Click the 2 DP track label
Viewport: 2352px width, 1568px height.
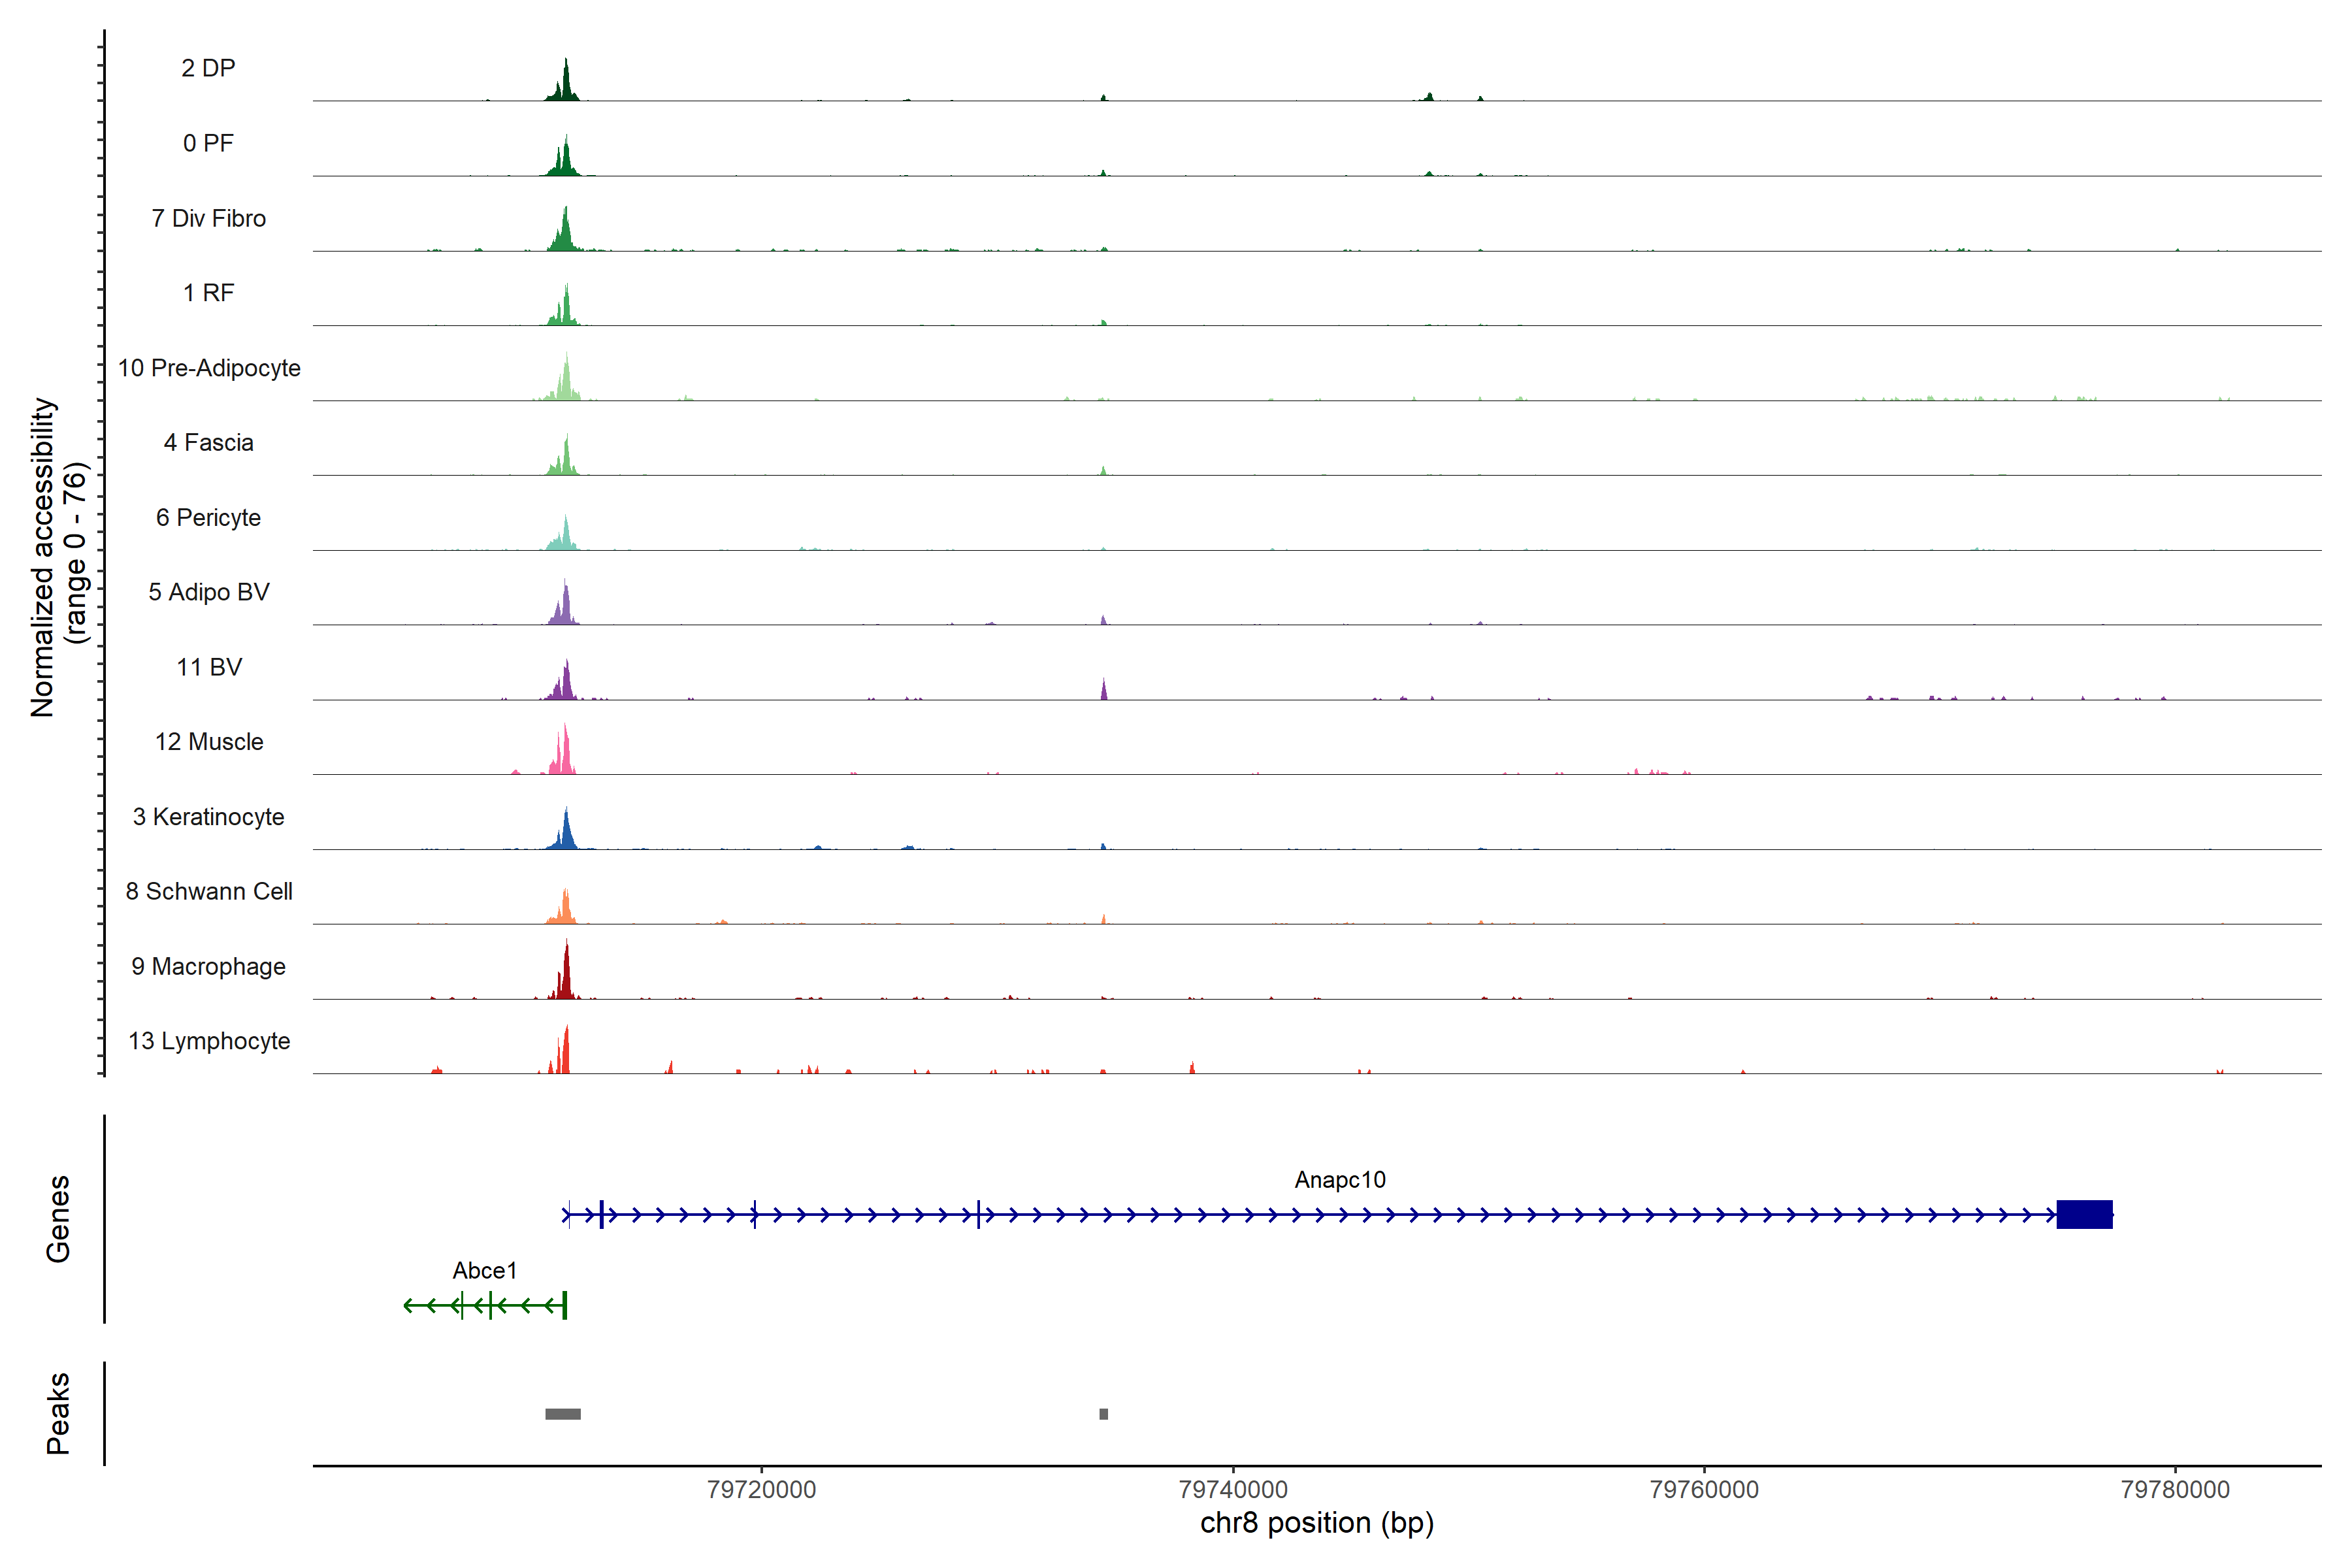[208, 68]
